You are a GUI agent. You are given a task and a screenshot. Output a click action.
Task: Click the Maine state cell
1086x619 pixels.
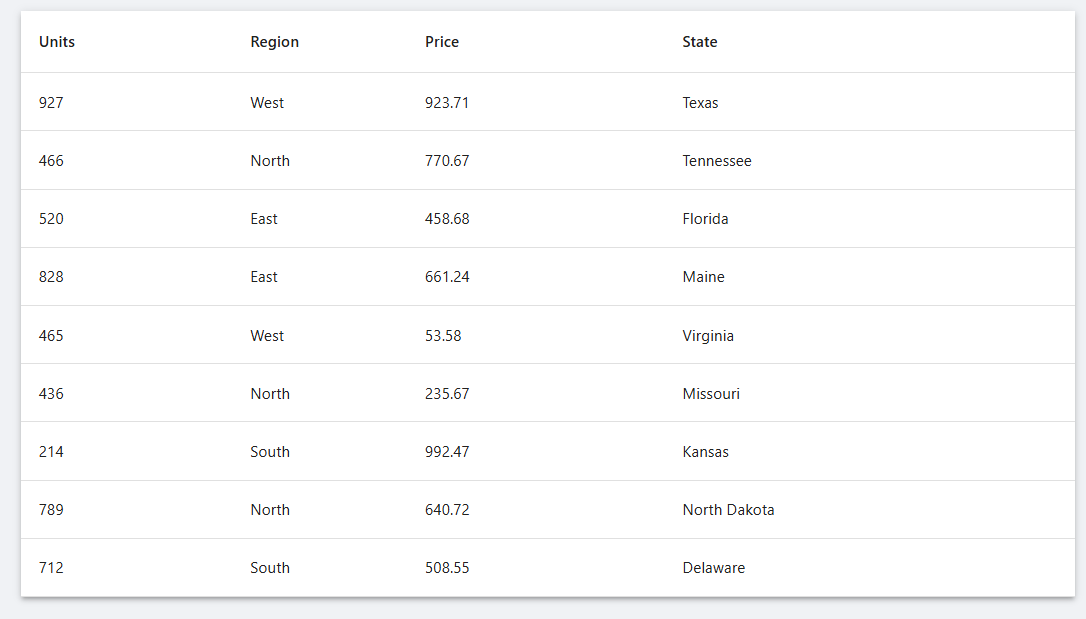(x=703, y=277)
